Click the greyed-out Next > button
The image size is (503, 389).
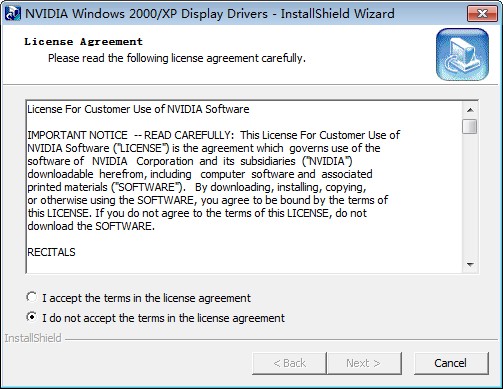(x=364, y=363)
